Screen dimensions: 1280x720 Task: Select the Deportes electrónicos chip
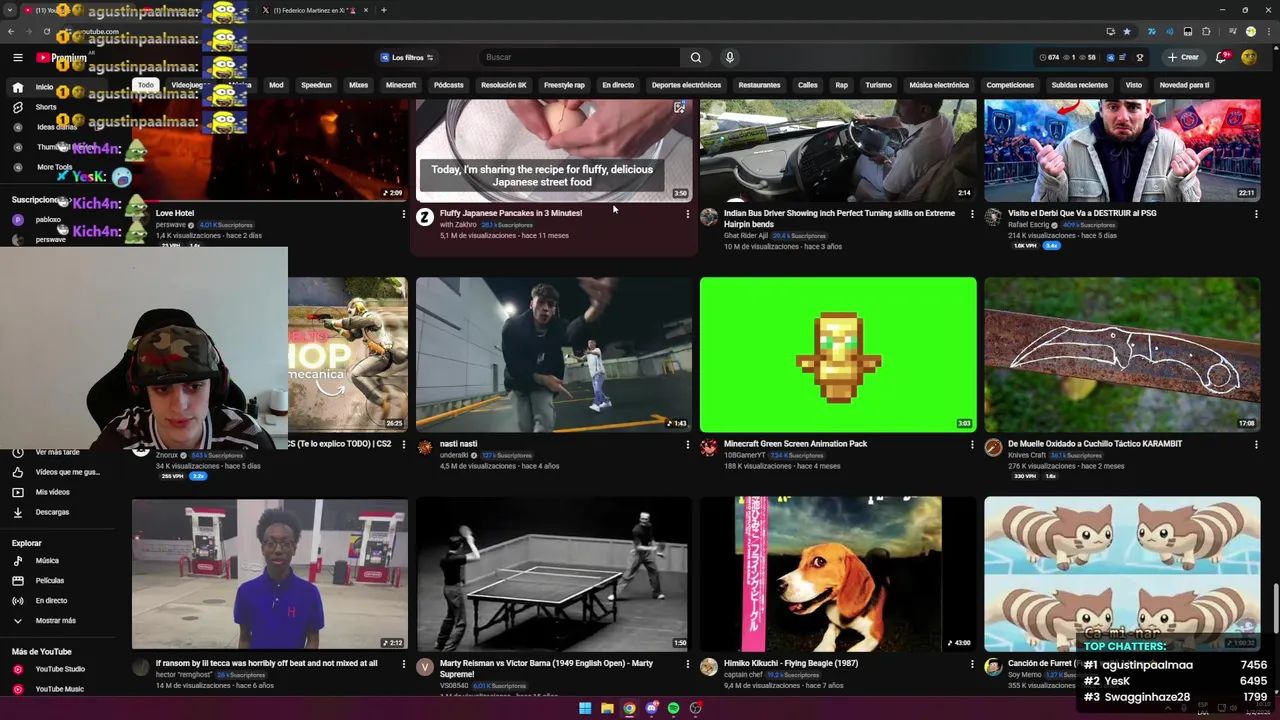click(686, 85)
